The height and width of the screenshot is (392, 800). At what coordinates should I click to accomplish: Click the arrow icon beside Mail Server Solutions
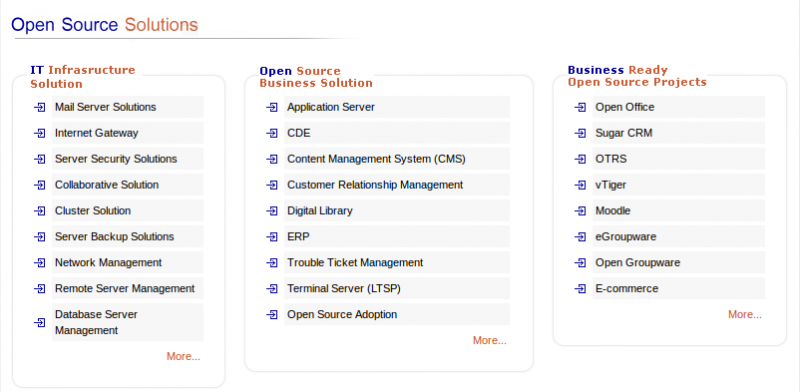pyautogui.click(x=40, y=107)
